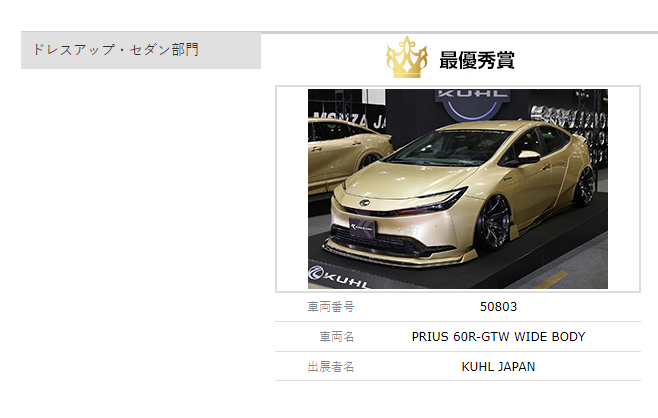Viewport: 658px width, 418px height.
Task: Click the gold crown award icon
Action: [x=407, y=57]
